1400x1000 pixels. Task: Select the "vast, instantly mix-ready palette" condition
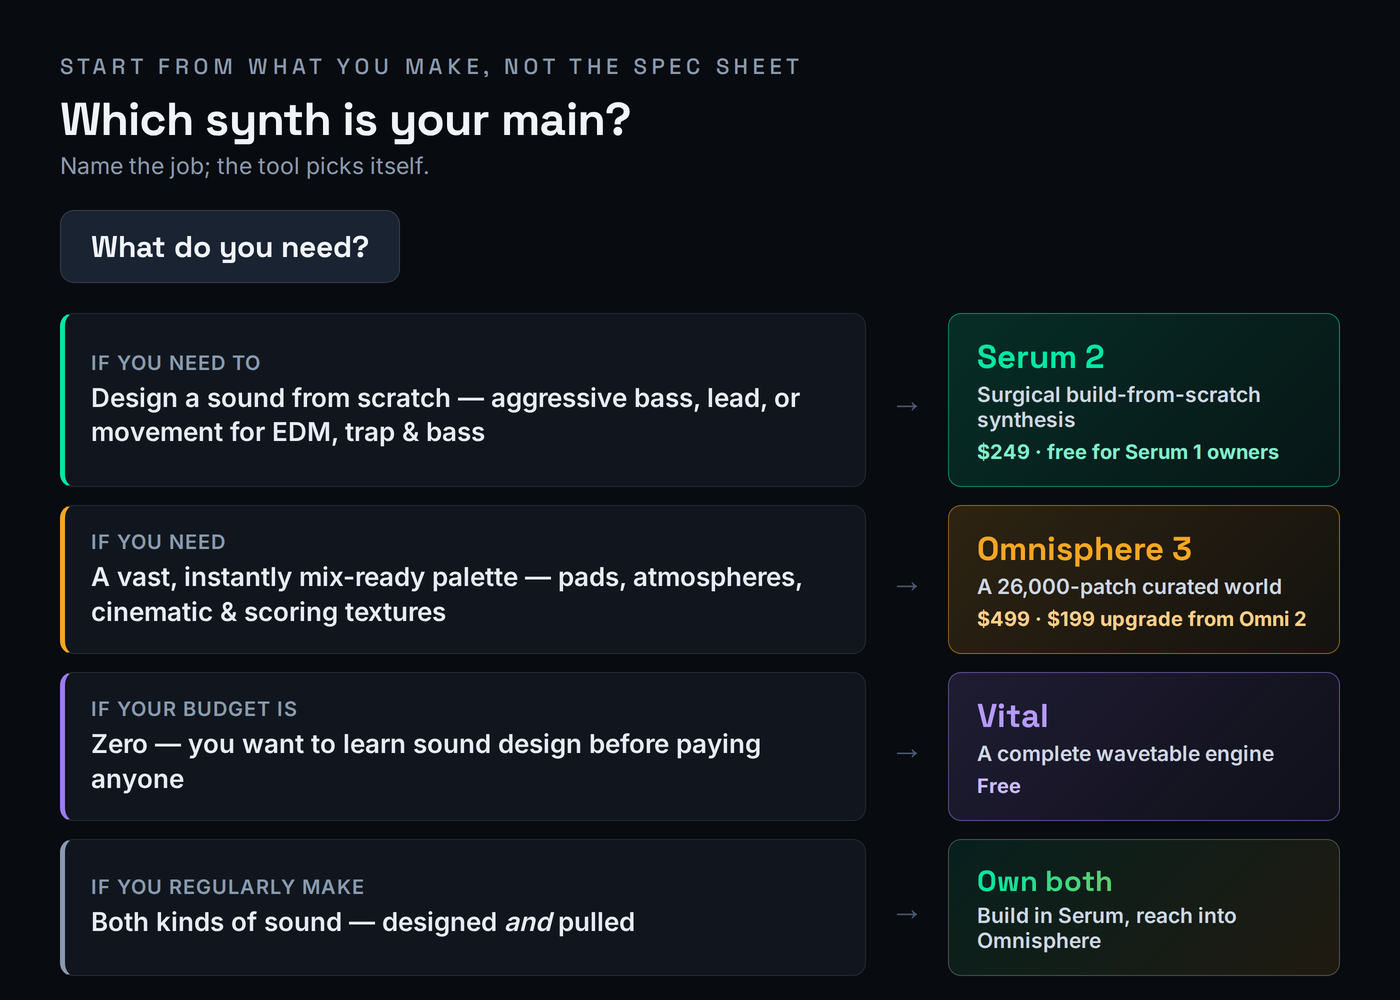(x=463, y=579)
